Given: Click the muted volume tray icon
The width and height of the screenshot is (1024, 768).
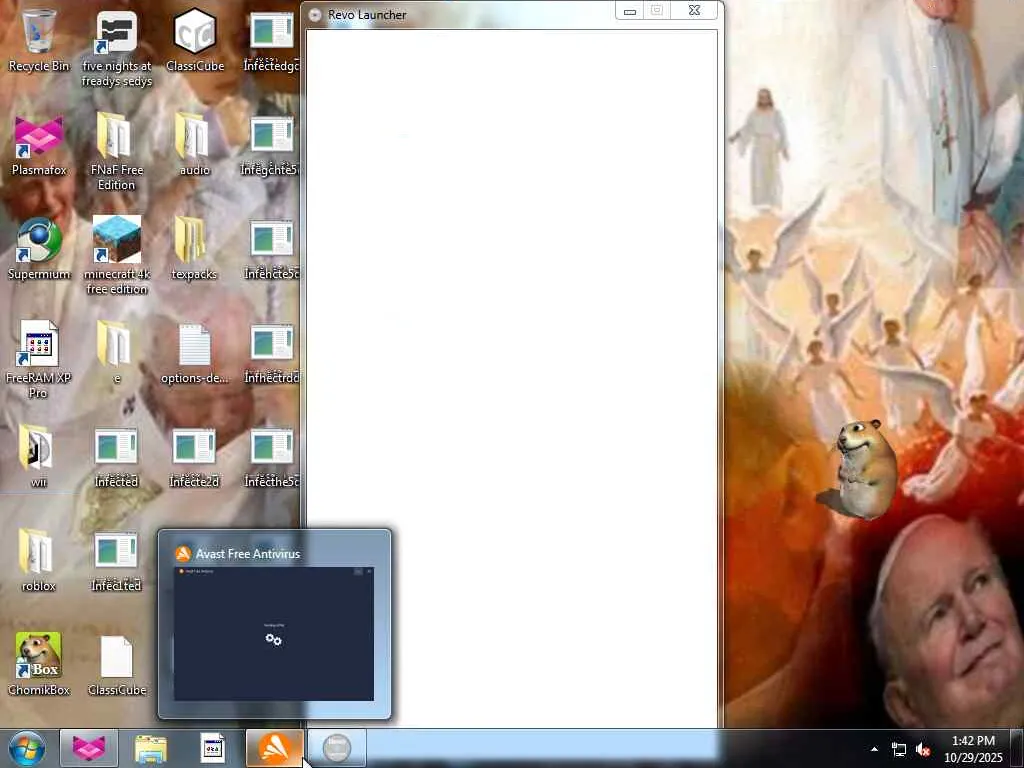Looking at the screenshot, I should (923, 750).
